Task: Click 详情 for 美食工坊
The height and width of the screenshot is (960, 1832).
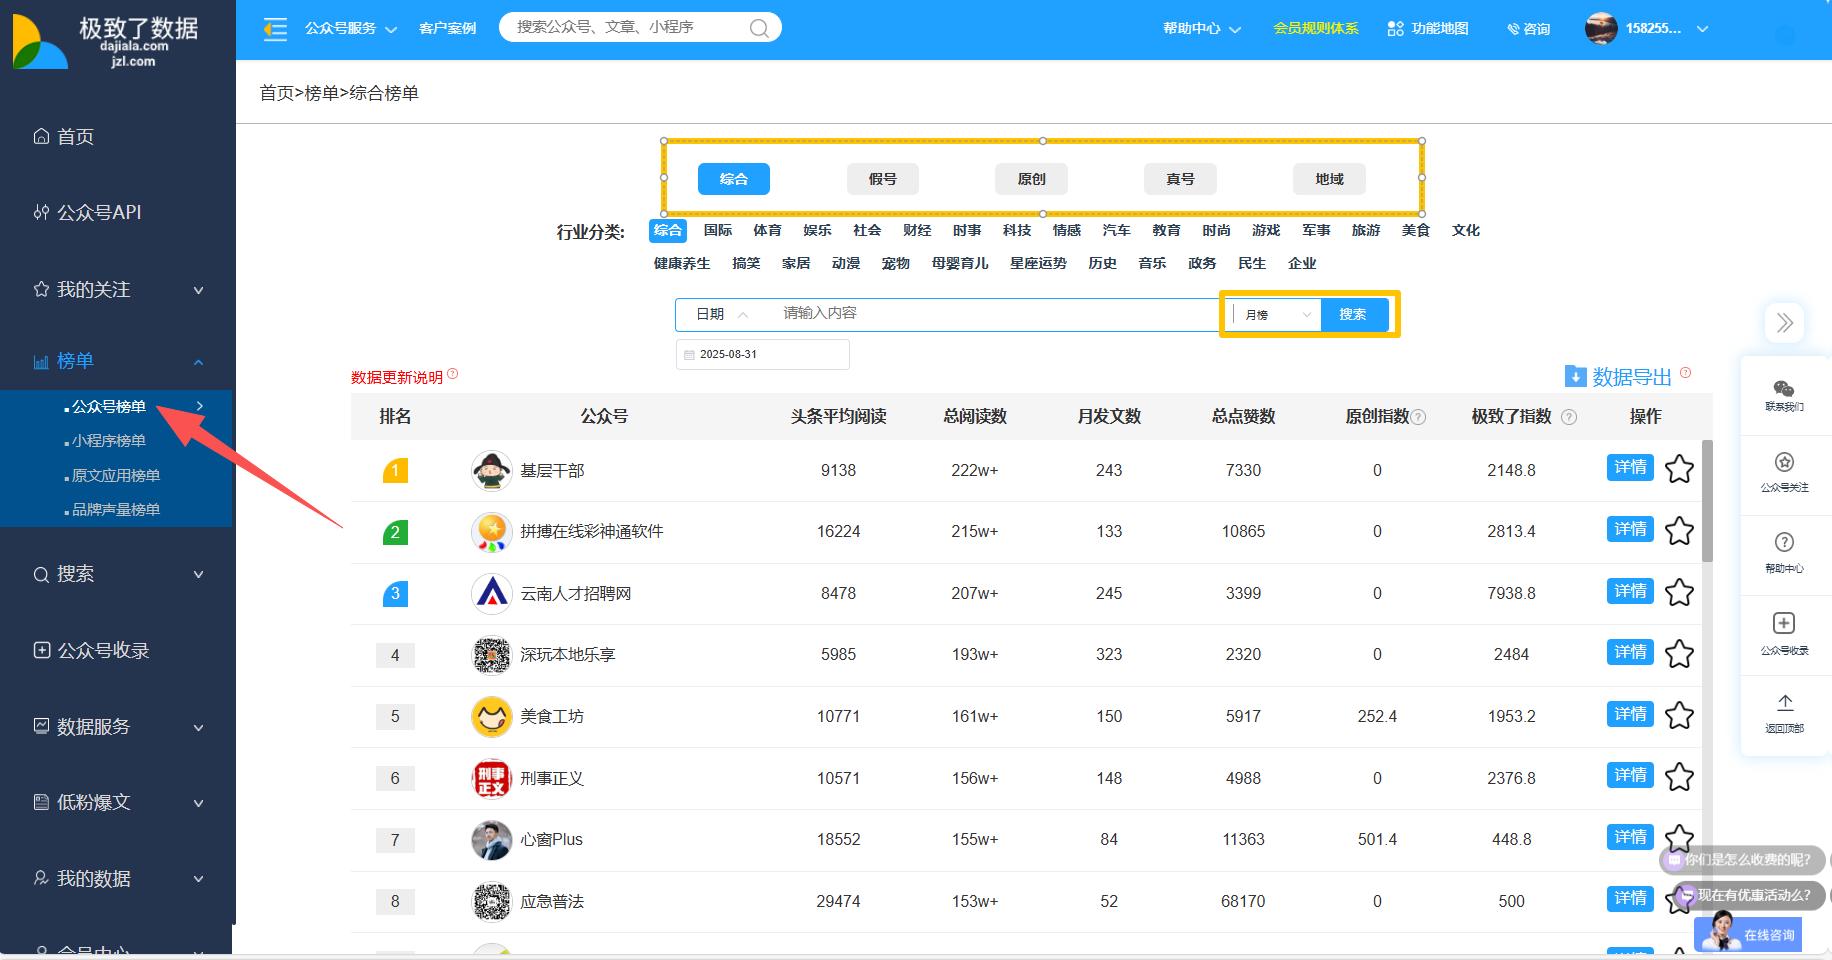Action: [x=1630, y=714]
